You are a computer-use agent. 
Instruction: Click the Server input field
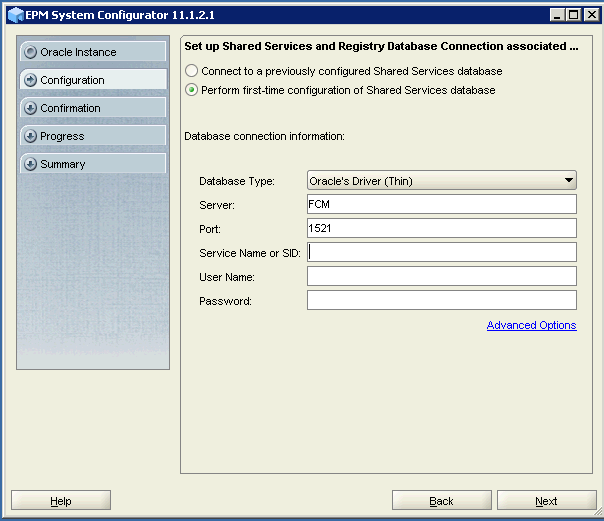pyautogui.click(x=442, y=204)
